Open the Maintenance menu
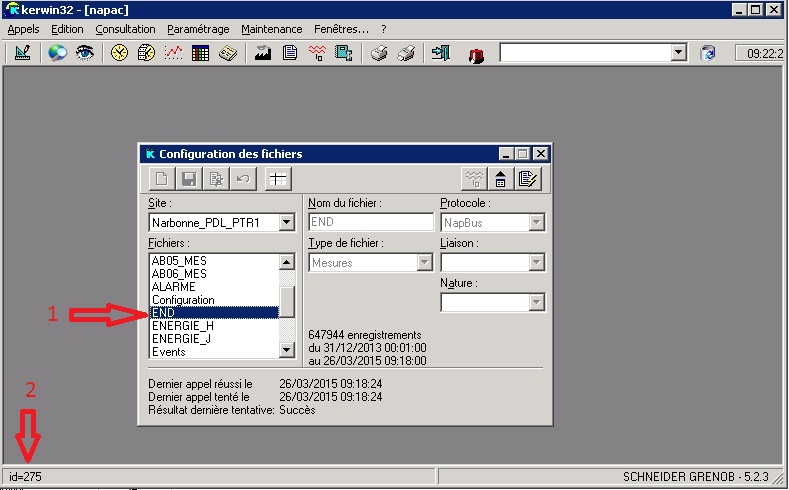Viewport: 789px width, 490px height. point(271,29)
